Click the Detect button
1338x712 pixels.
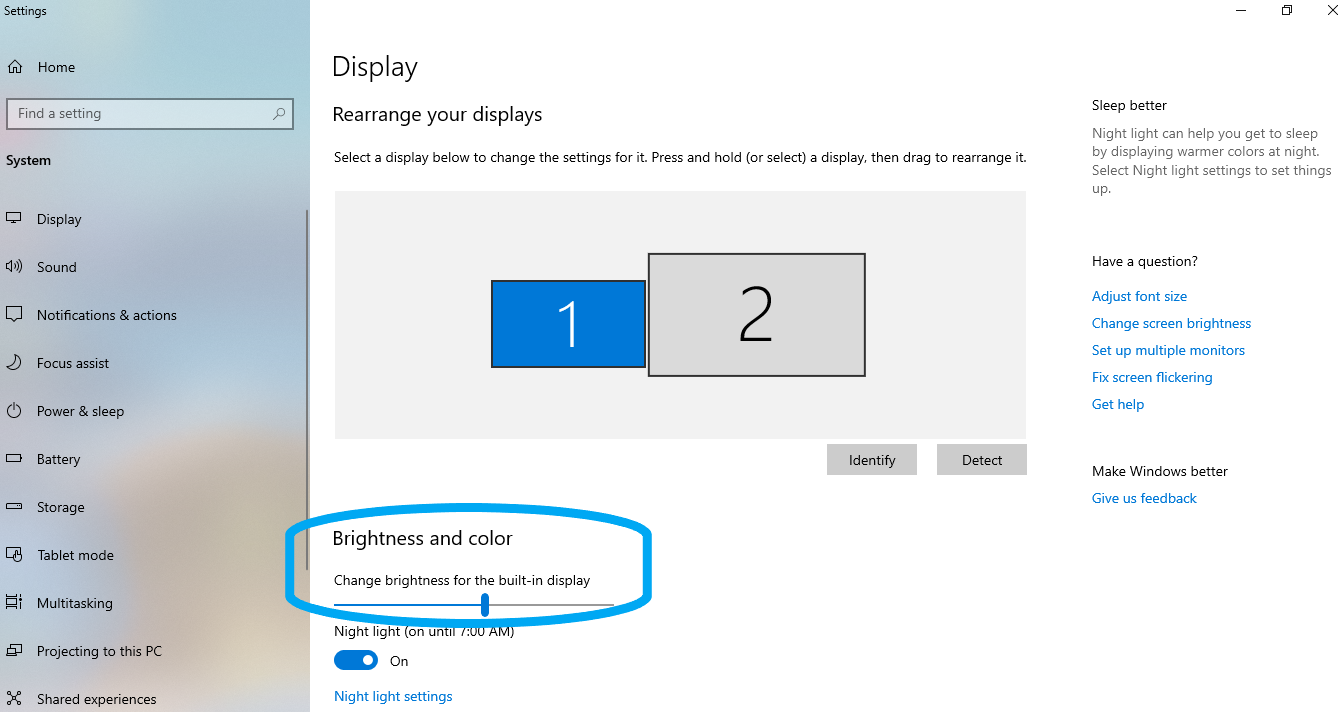982,460
